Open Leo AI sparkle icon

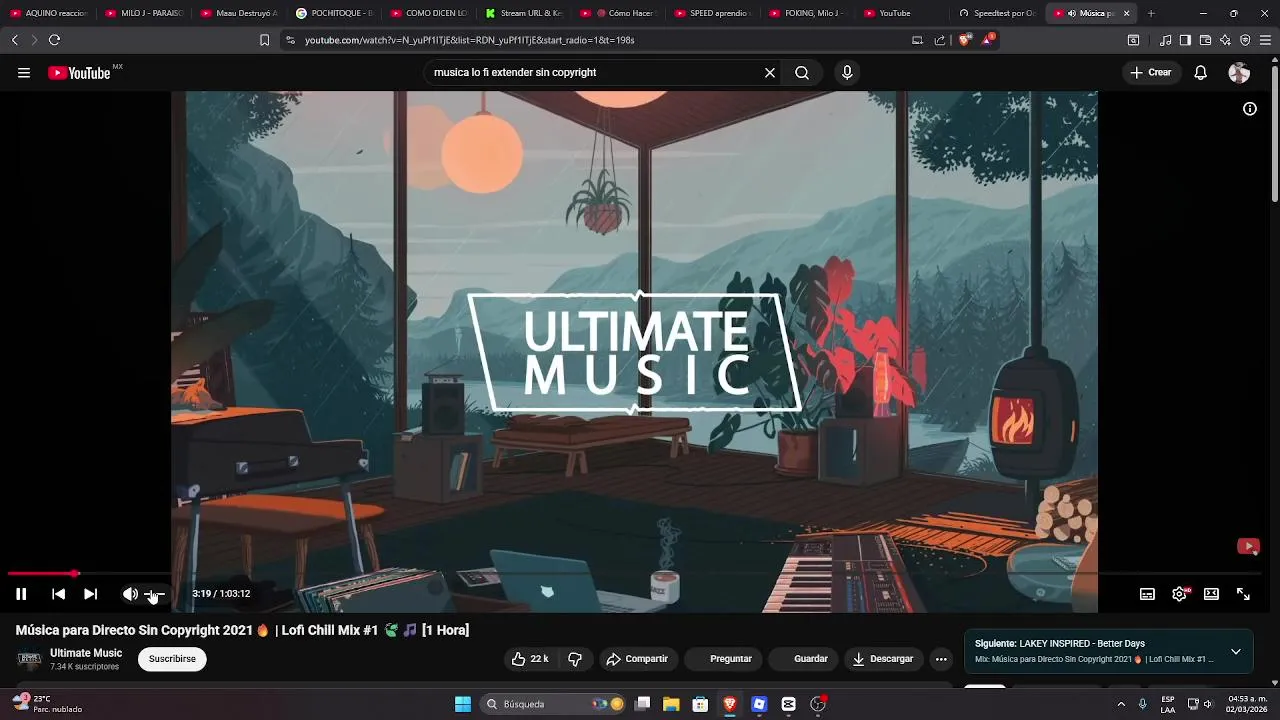[x=1225, y=40]
